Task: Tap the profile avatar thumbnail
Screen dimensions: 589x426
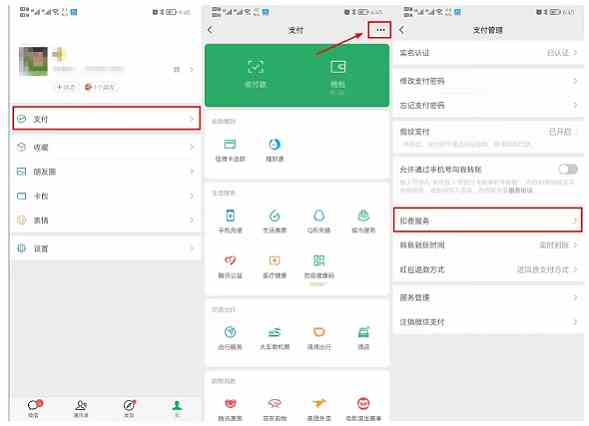Action: pyautogui.click(x=33, y=61)
